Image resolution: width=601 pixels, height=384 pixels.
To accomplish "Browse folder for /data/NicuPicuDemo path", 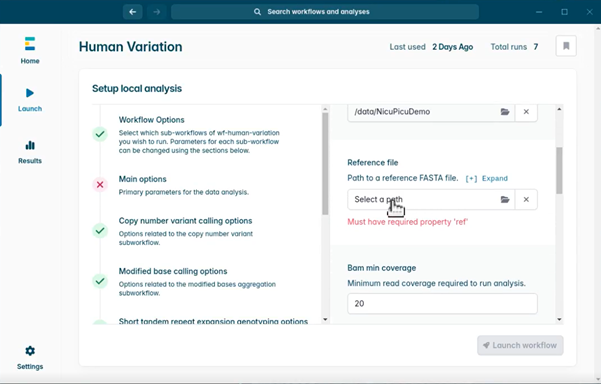I will (505, 112).
